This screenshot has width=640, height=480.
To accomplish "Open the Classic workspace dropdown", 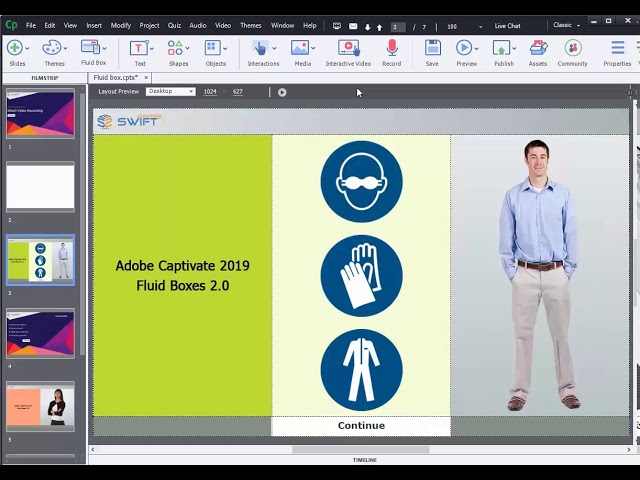I will (x=566, y=25).
